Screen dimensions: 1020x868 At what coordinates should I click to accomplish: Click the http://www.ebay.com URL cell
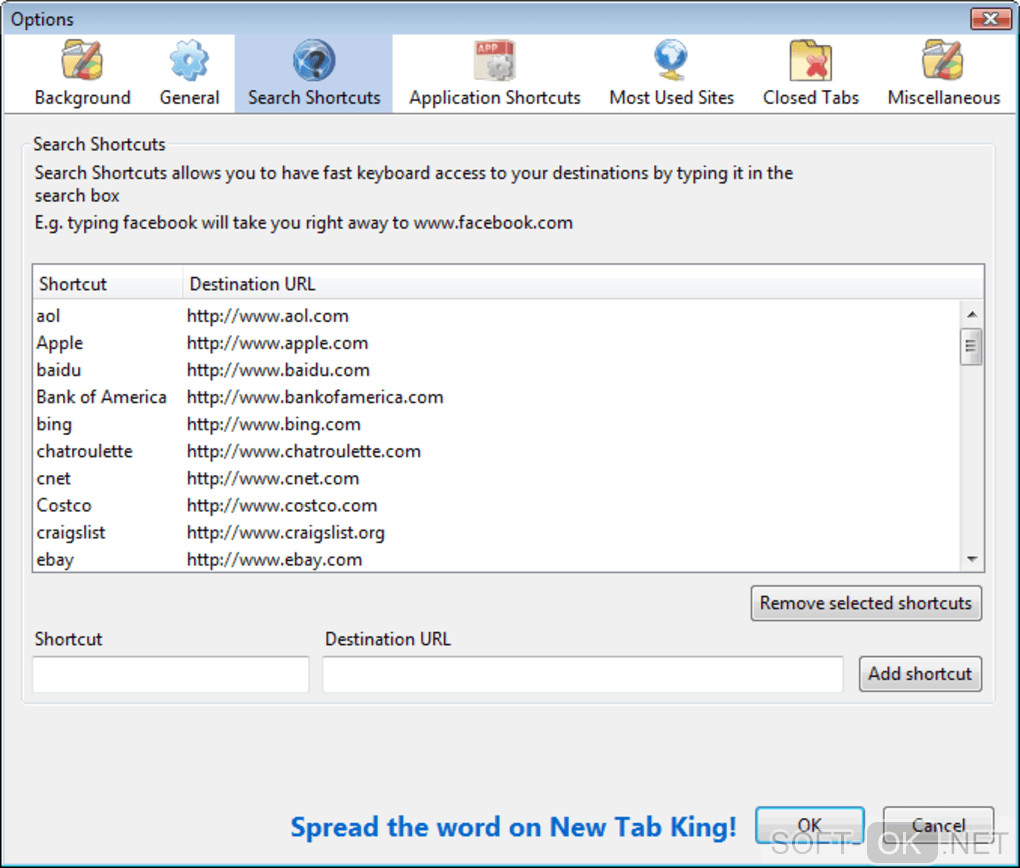point(274,560)
